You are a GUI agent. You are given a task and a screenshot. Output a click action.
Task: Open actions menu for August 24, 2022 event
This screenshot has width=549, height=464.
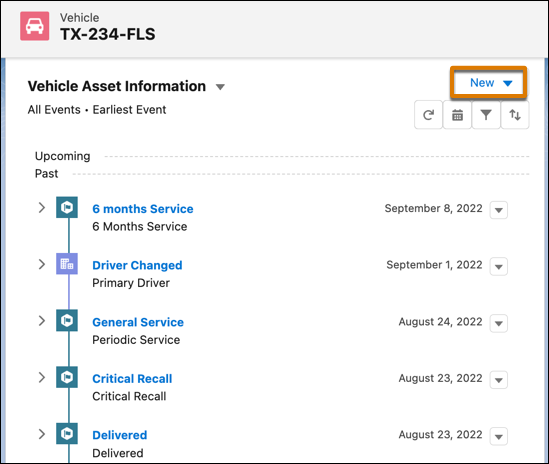(499, 323)
